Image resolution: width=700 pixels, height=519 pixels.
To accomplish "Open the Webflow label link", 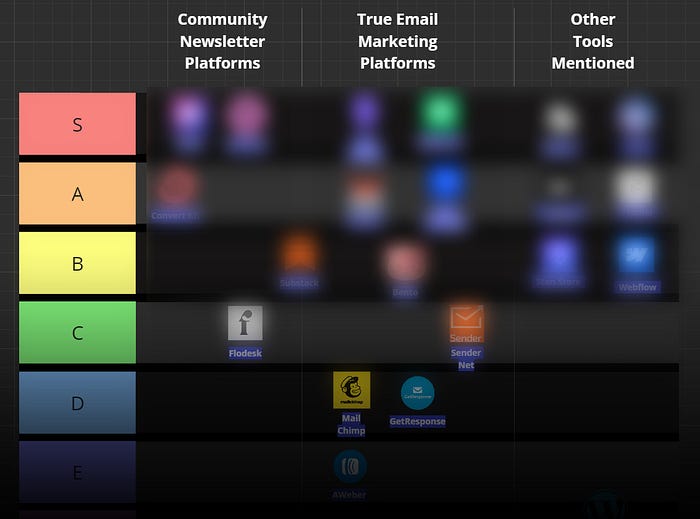I will [x=638, y=287].
